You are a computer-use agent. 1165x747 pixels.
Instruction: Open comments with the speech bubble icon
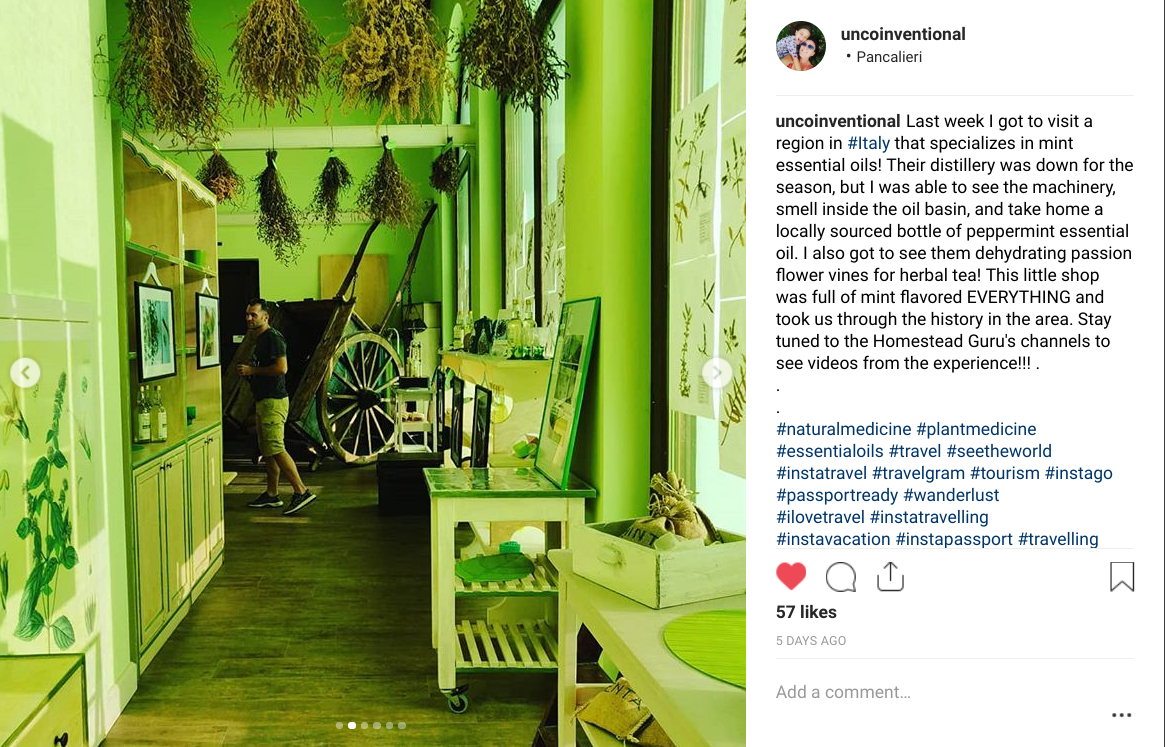841,577
